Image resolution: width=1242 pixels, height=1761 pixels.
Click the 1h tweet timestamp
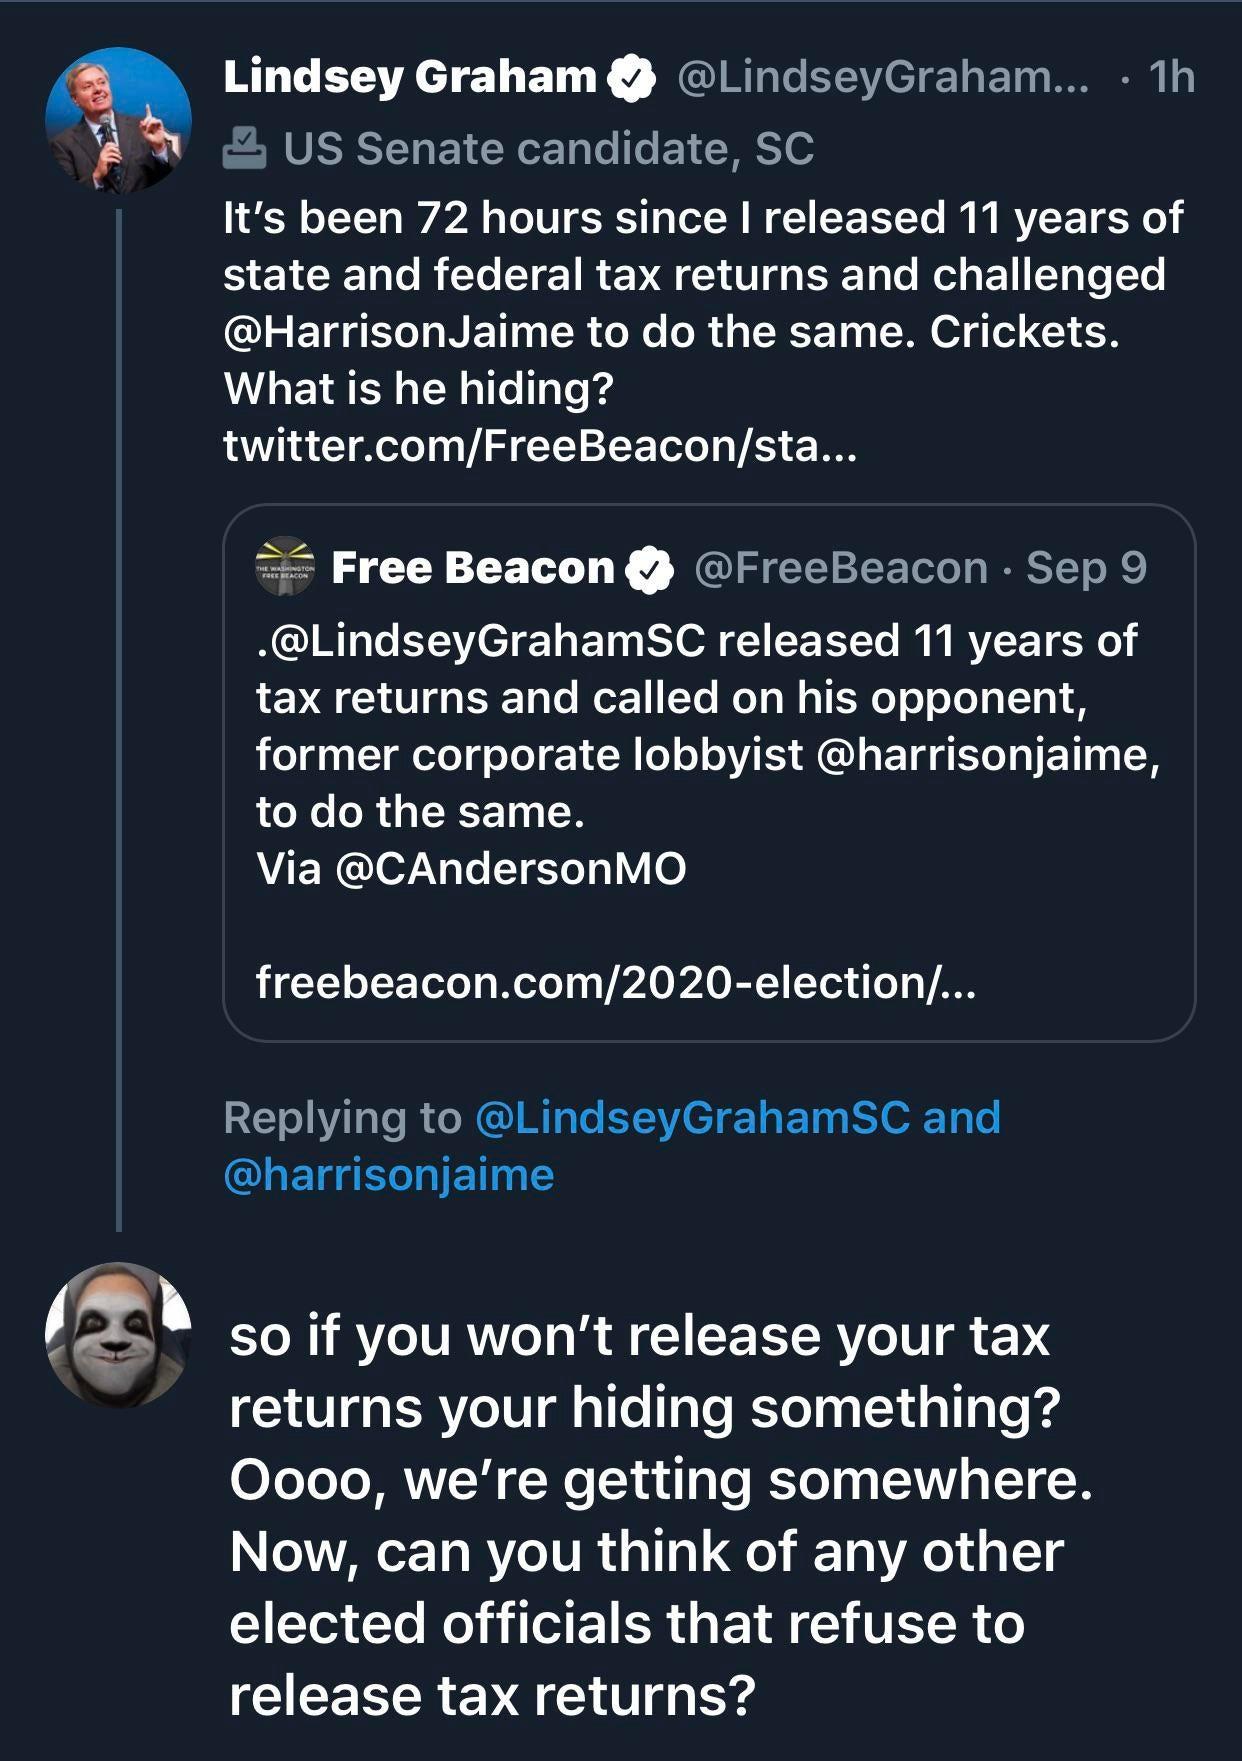[1171, 77]
